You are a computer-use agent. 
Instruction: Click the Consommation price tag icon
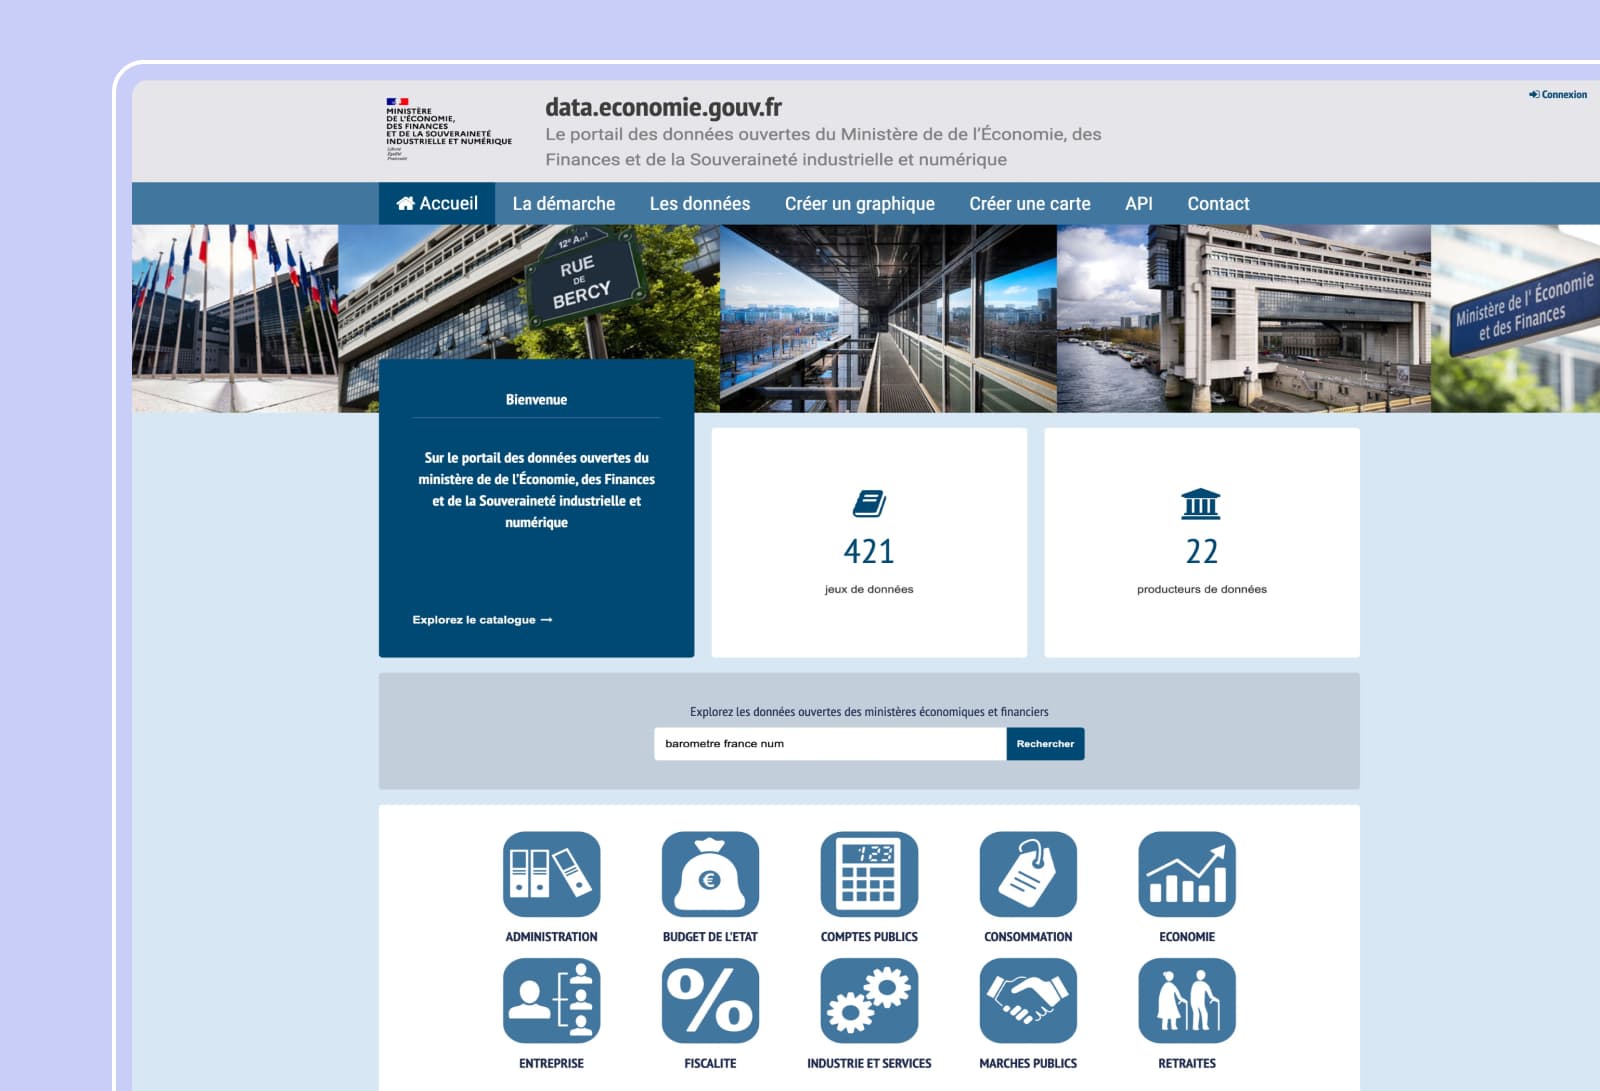coord(1028,874)
